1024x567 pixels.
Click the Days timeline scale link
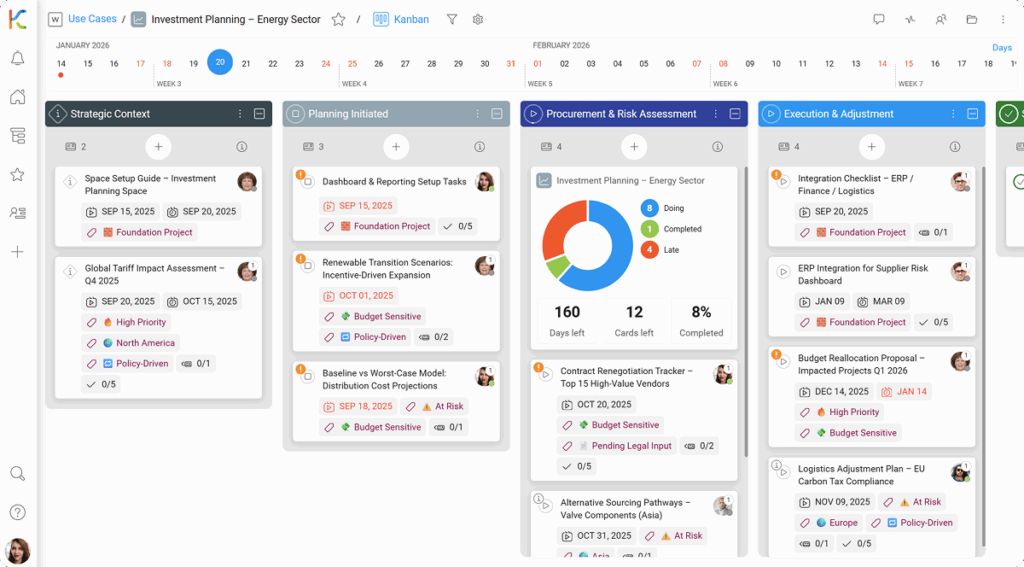pyautogui.click(x=1001, y=48)
